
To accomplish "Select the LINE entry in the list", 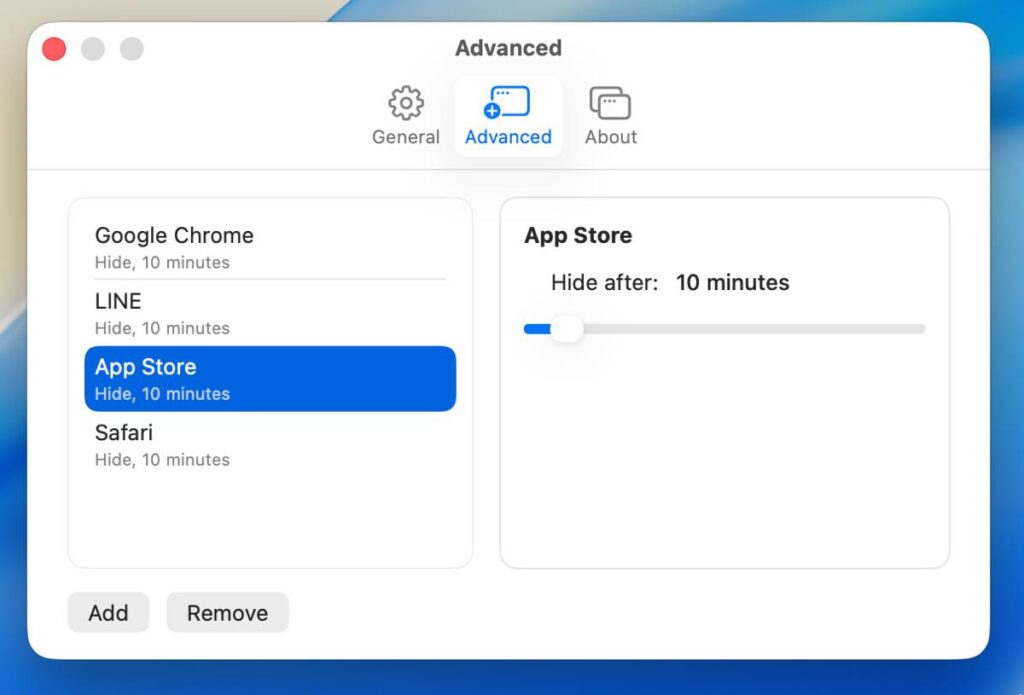I will coord(118,302).
